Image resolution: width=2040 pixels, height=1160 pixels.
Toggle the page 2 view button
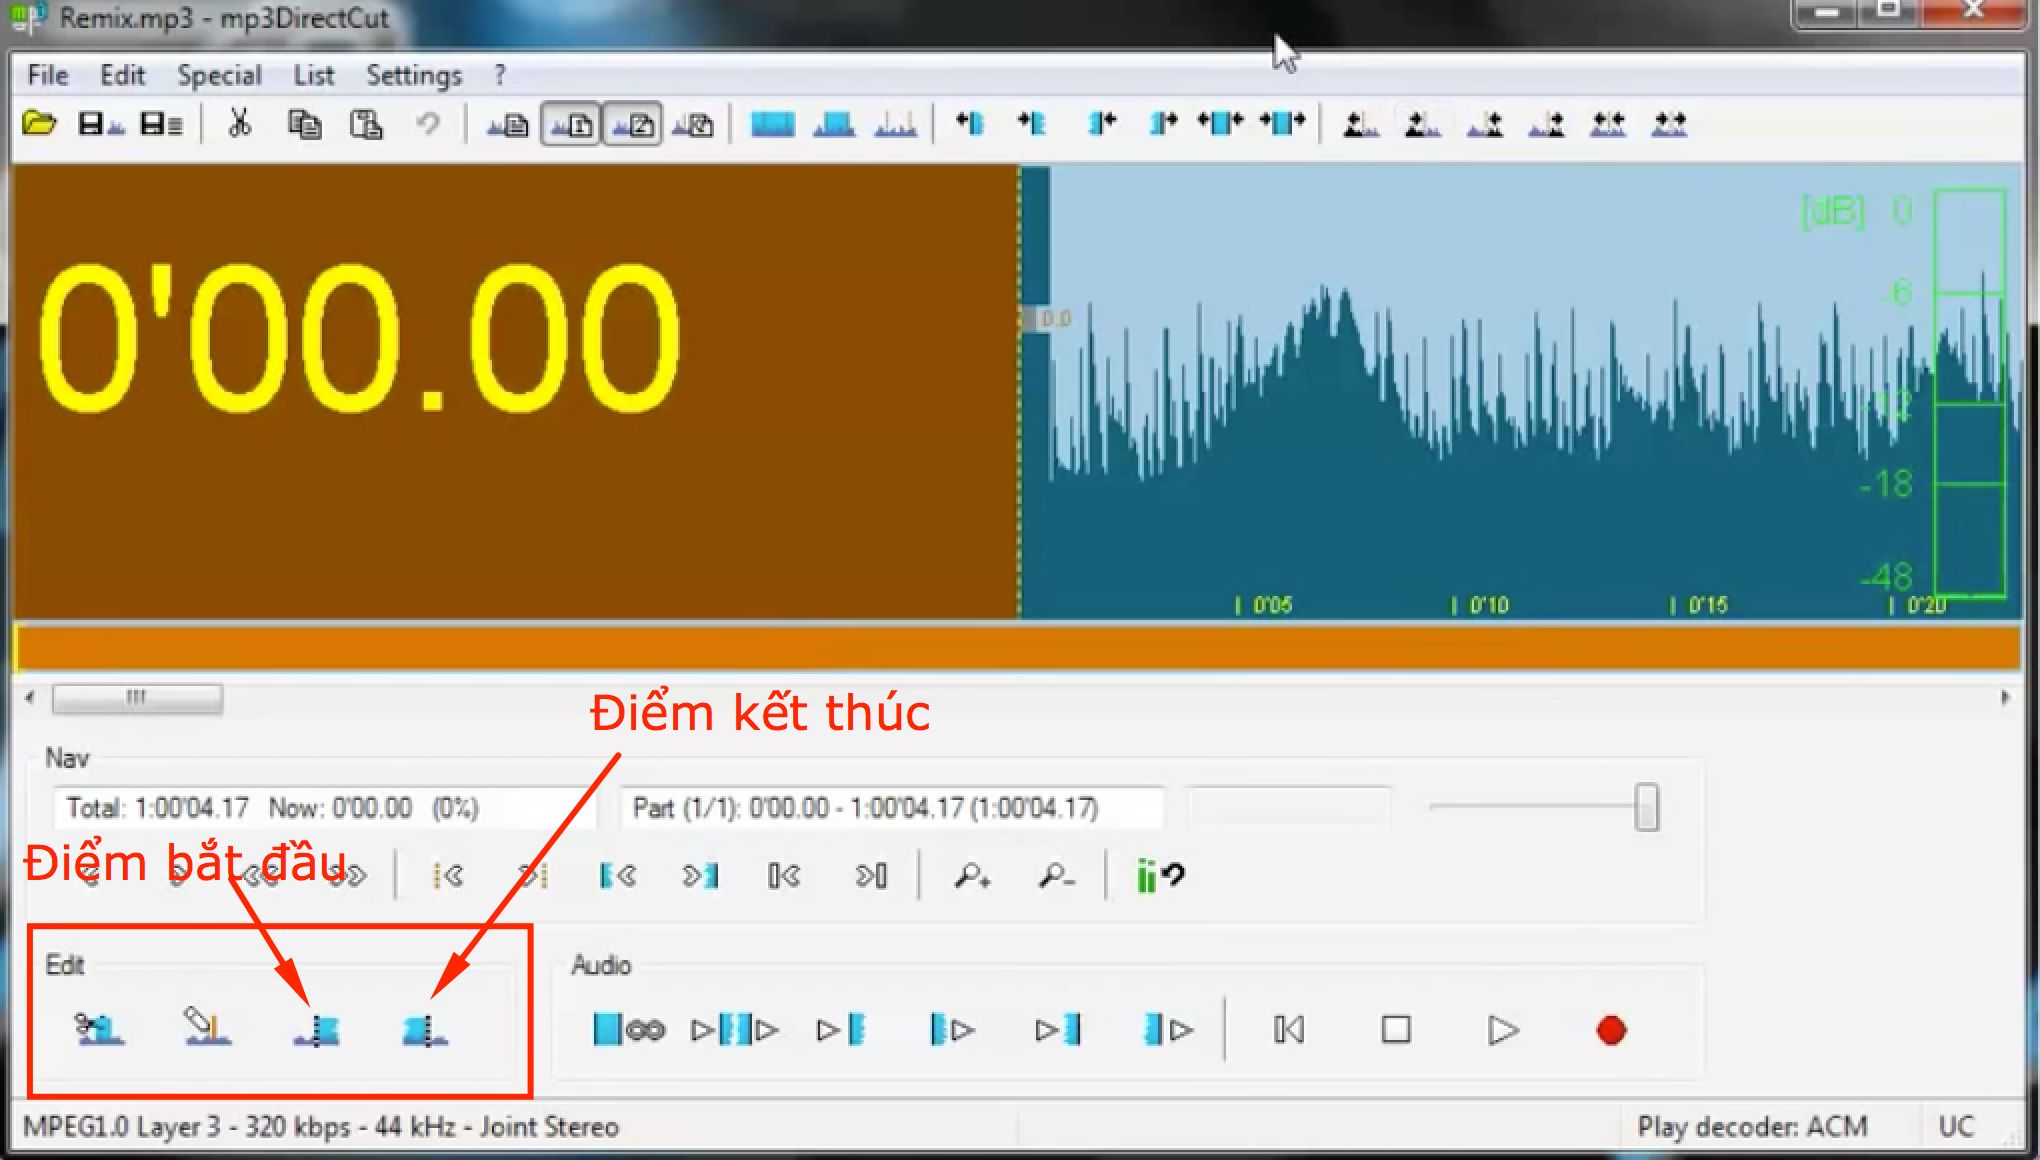click(632, 125)
